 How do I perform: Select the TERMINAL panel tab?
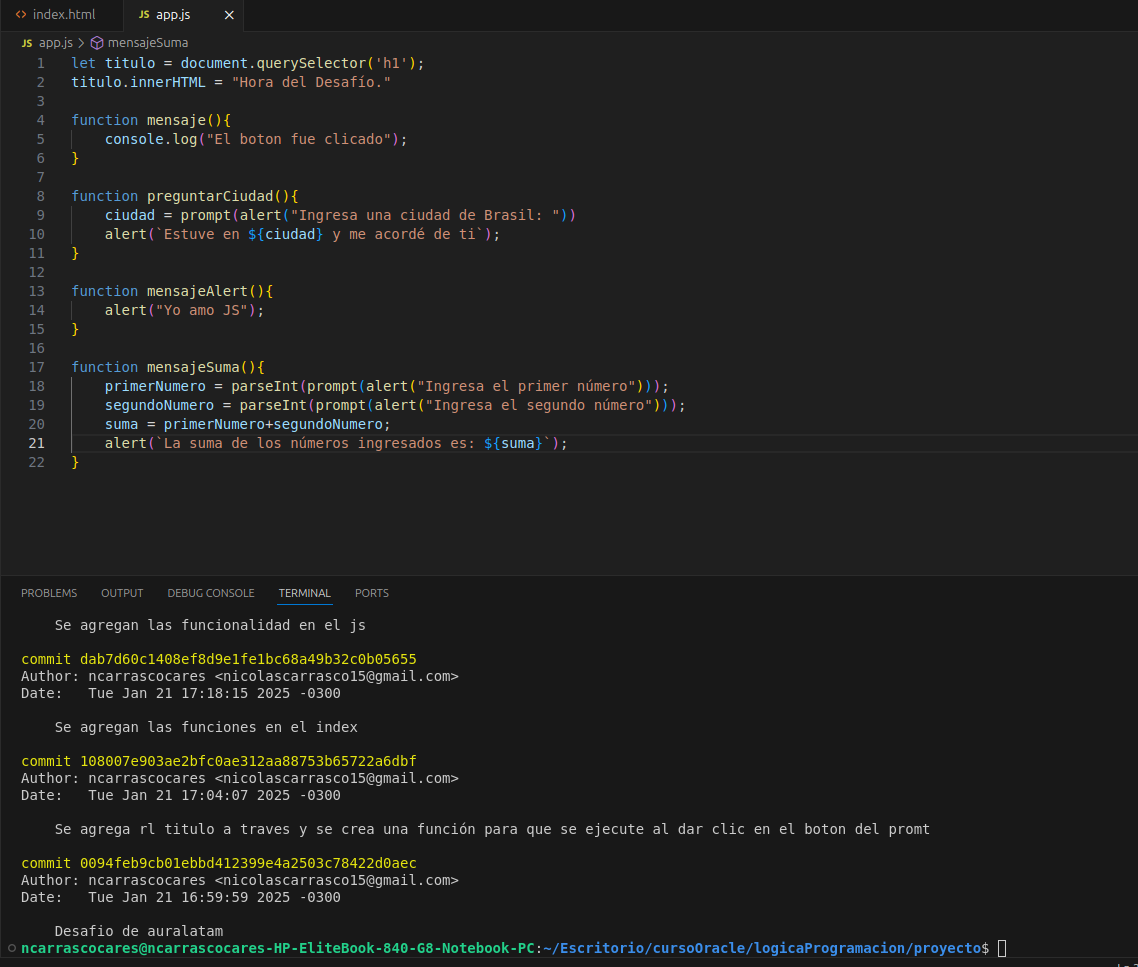tap(305, 593)
